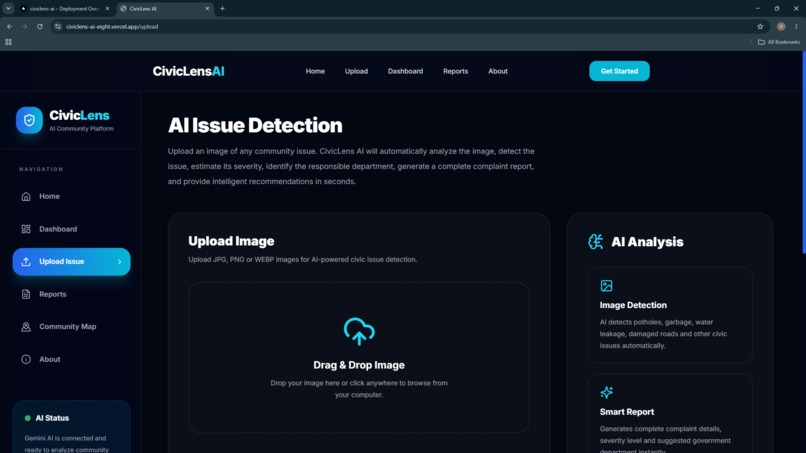Image resolution: width=806 pixels, height=453 pixels.
Task: Open the tab search dropdown arrow
Action: click(8, 8)
